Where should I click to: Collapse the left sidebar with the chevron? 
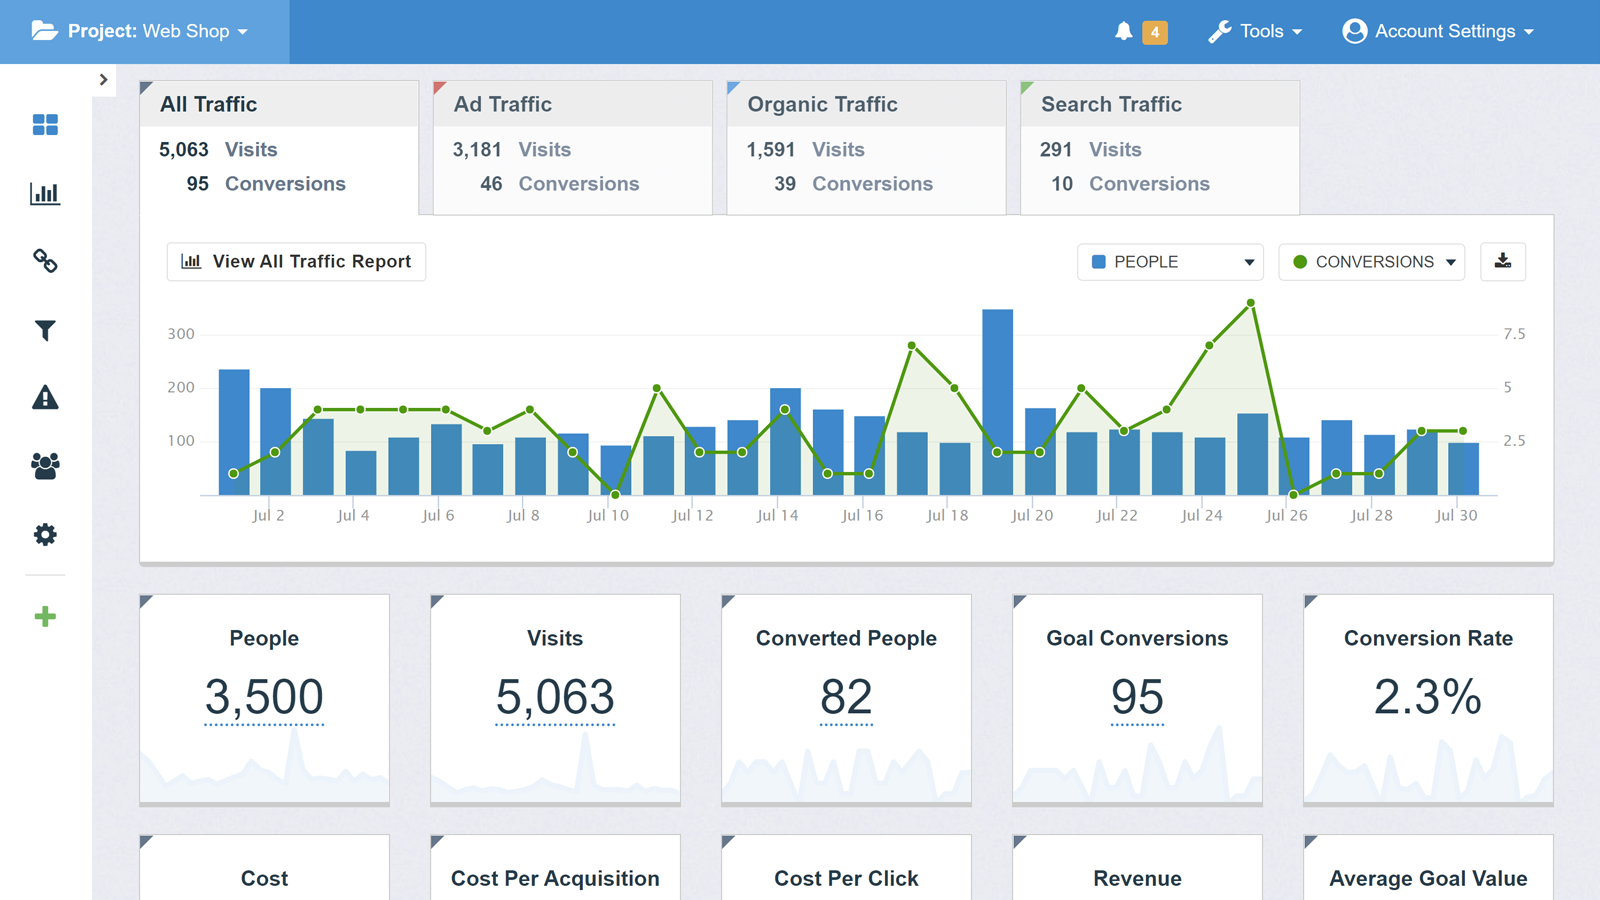click(x=104, y=79)
